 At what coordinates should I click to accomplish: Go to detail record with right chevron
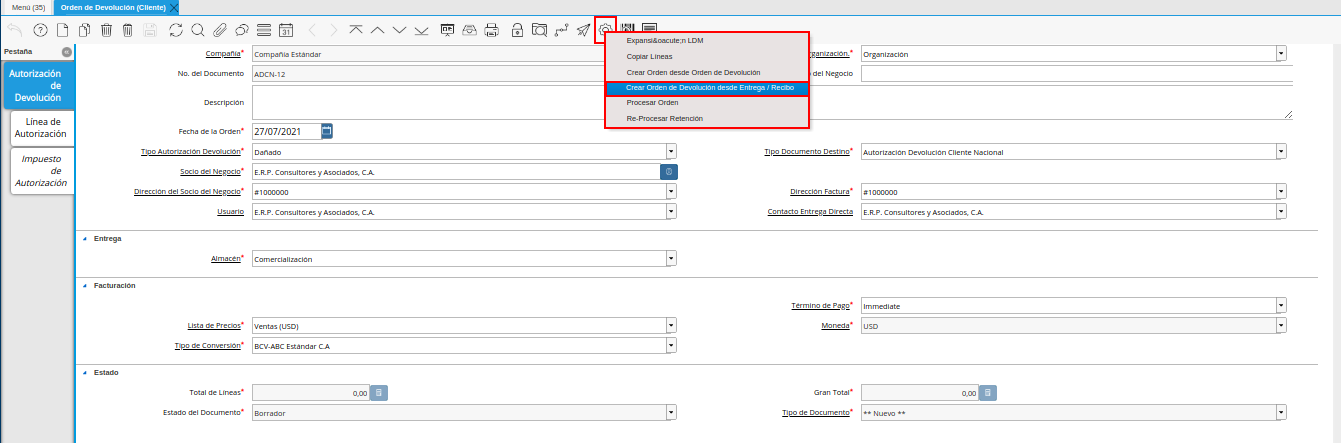click(334, 30)
